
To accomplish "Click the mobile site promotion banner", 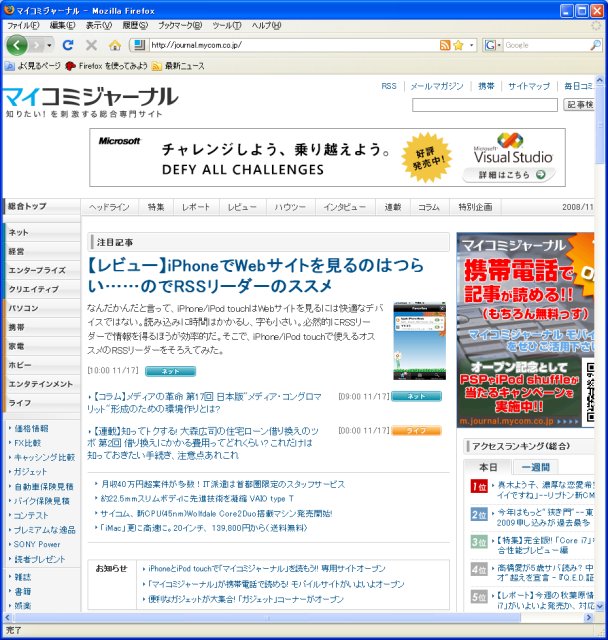I will 526,330.
